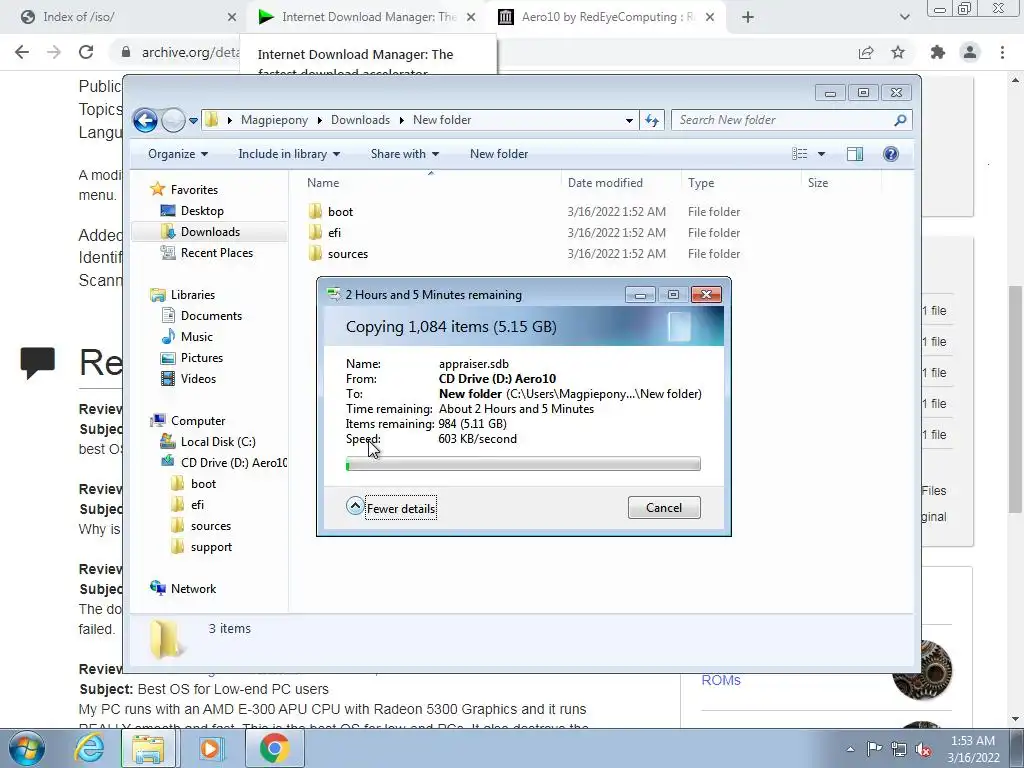Open the Music library
The width and height of the screenshot is (1024, 768).
[x=197, y=337]
